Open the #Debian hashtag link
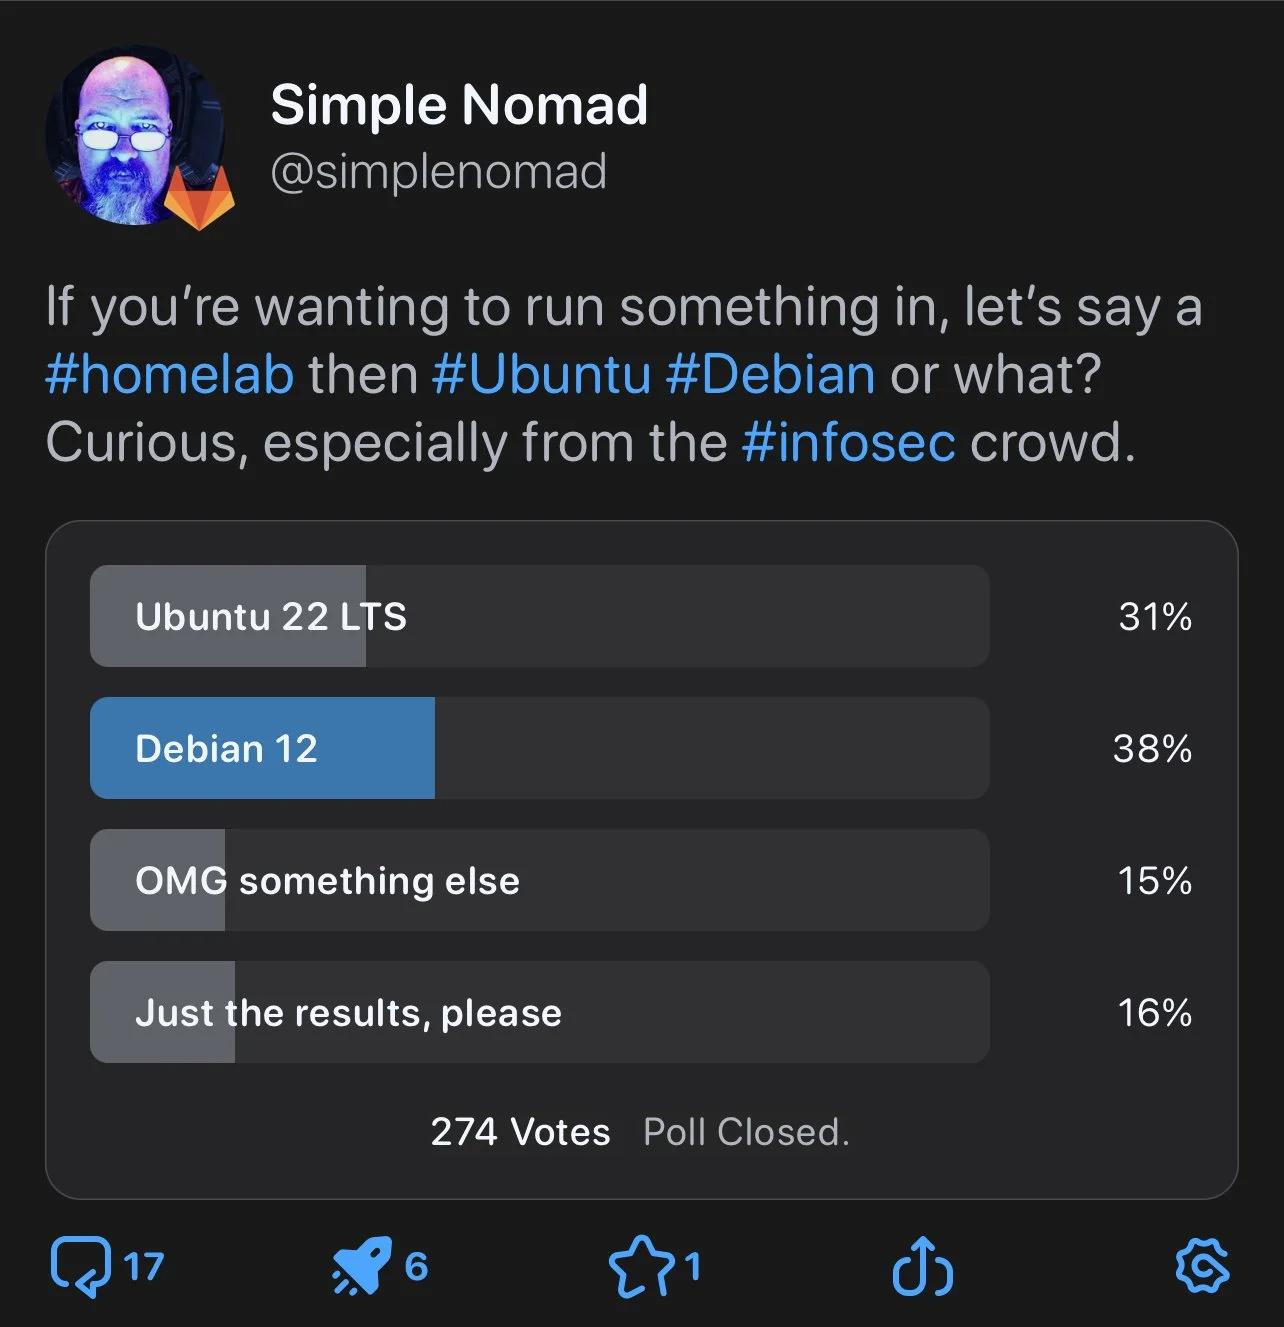 (x=770, y=375)
